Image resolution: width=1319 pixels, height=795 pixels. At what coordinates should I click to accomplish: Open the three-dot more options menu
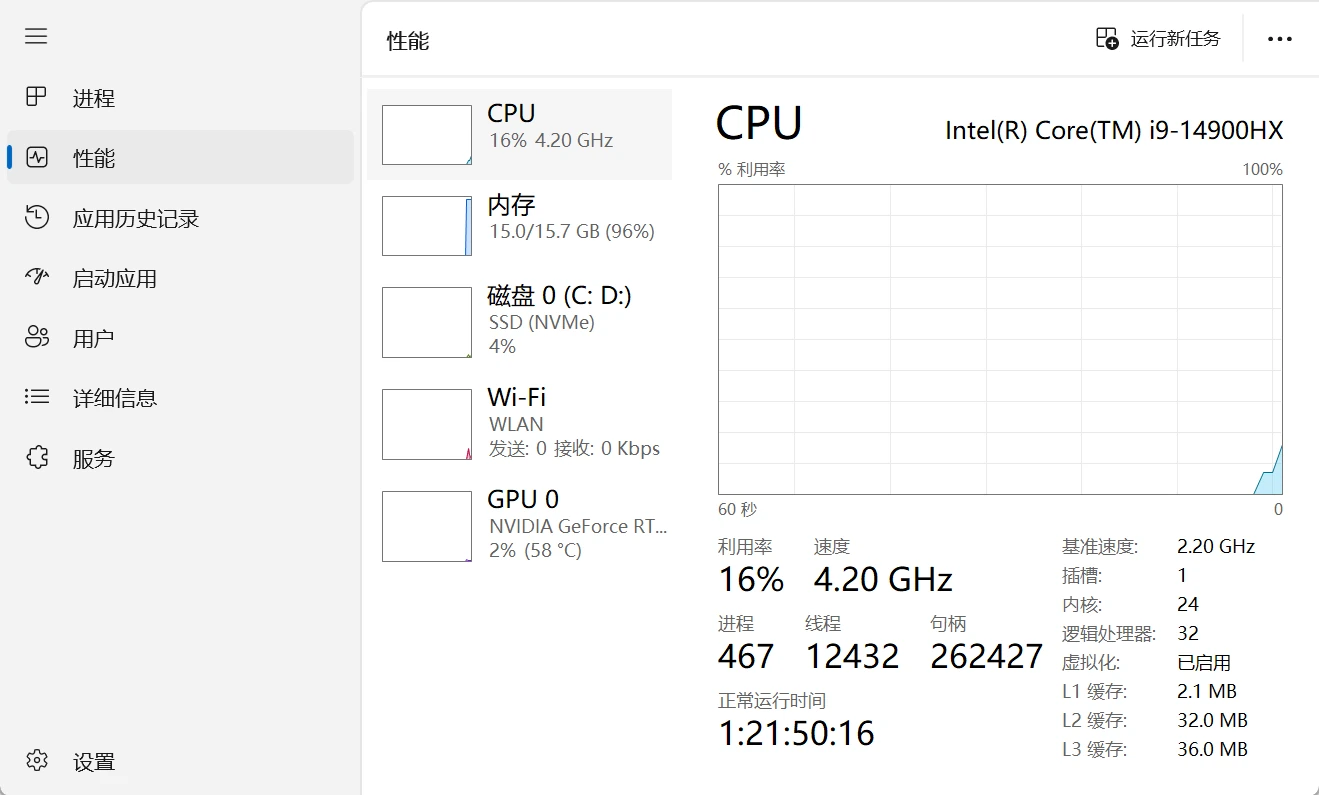pos(1280,39)
